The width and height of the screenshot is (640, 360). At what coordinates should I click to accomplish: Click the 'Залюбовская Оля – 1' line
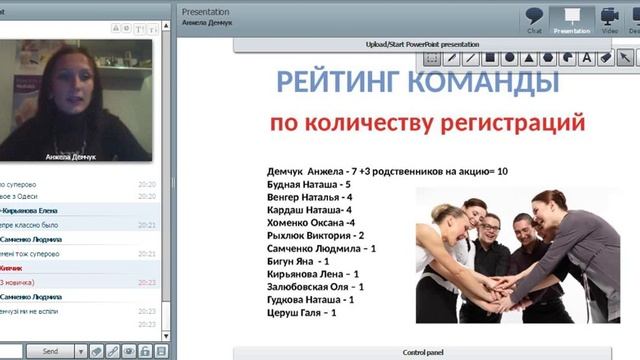point(315,287)
